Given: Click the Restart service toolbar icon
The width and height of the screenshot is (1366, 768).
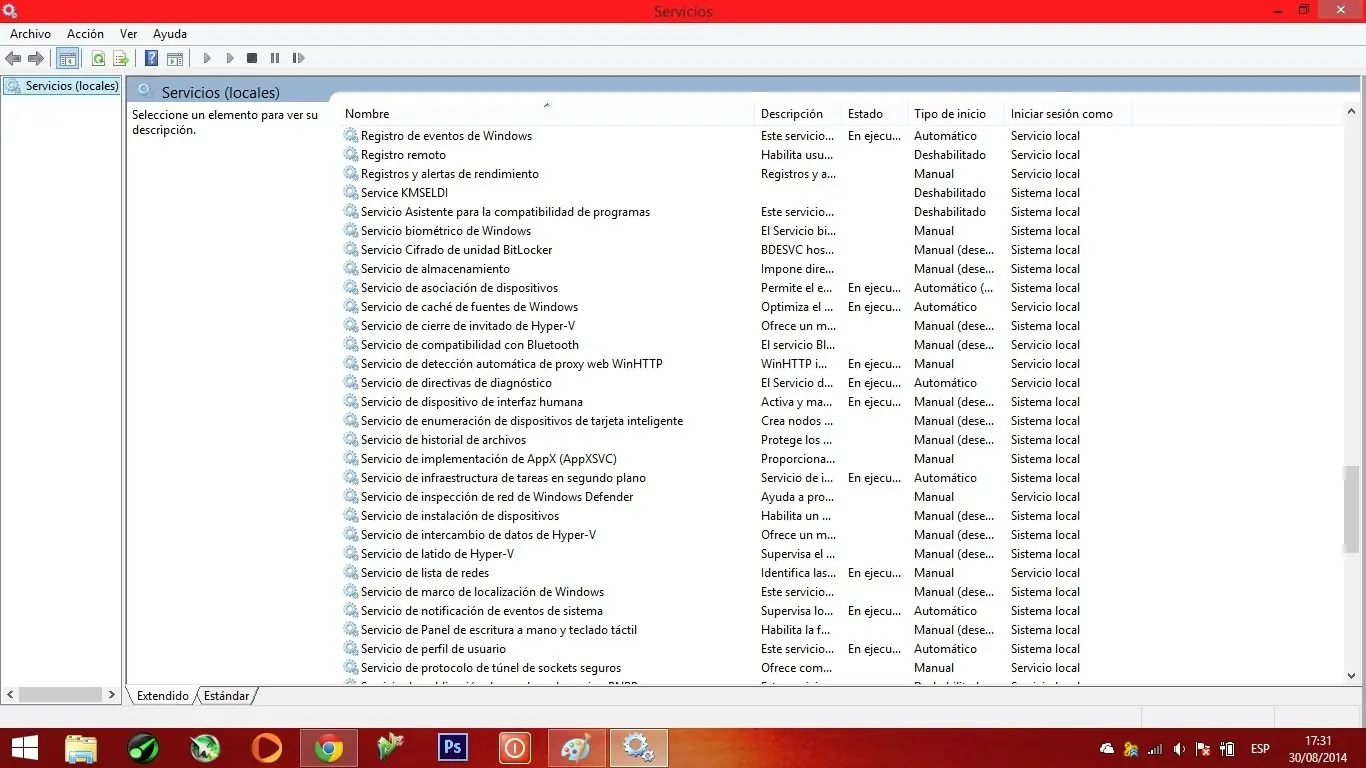Looking at the screenshot, I should click(298, 59).
